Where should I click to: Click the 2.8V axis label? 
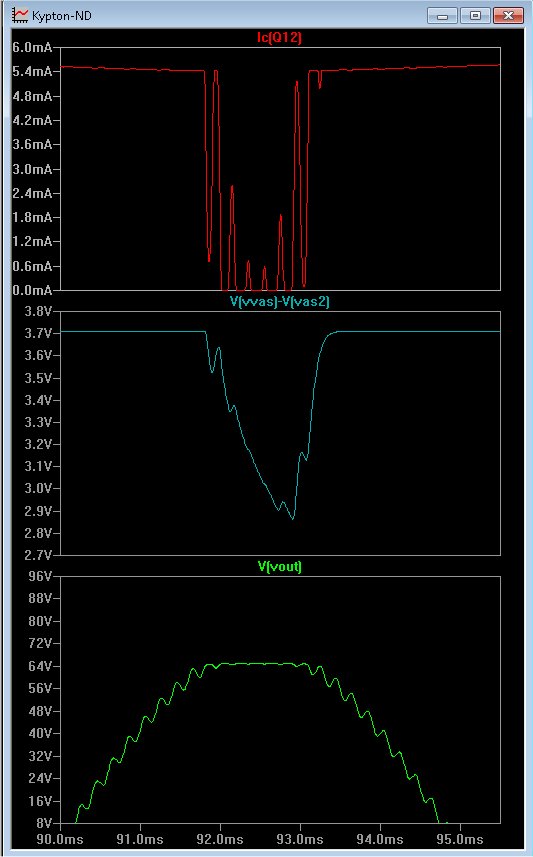[x=38, y=533]
